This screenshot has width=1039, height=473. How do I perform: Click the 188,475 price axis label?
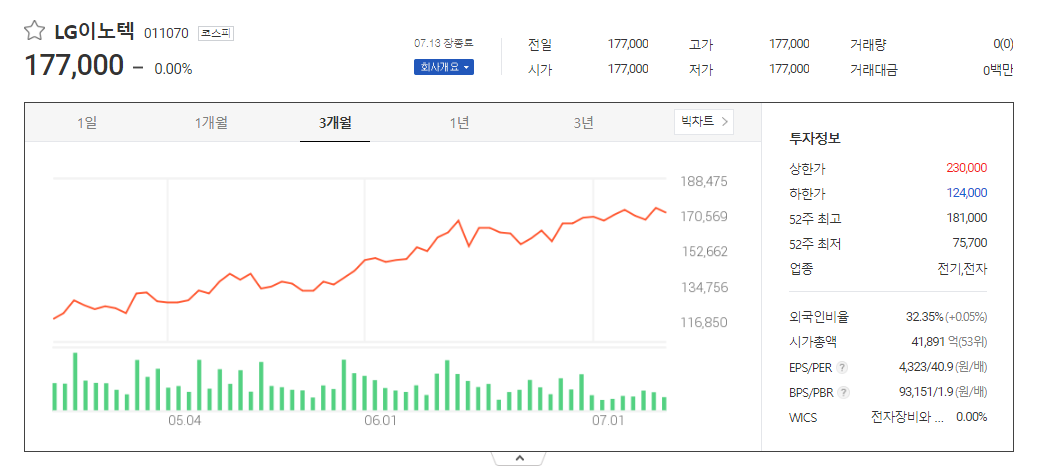pyautogui.click(x=704, y=181)
